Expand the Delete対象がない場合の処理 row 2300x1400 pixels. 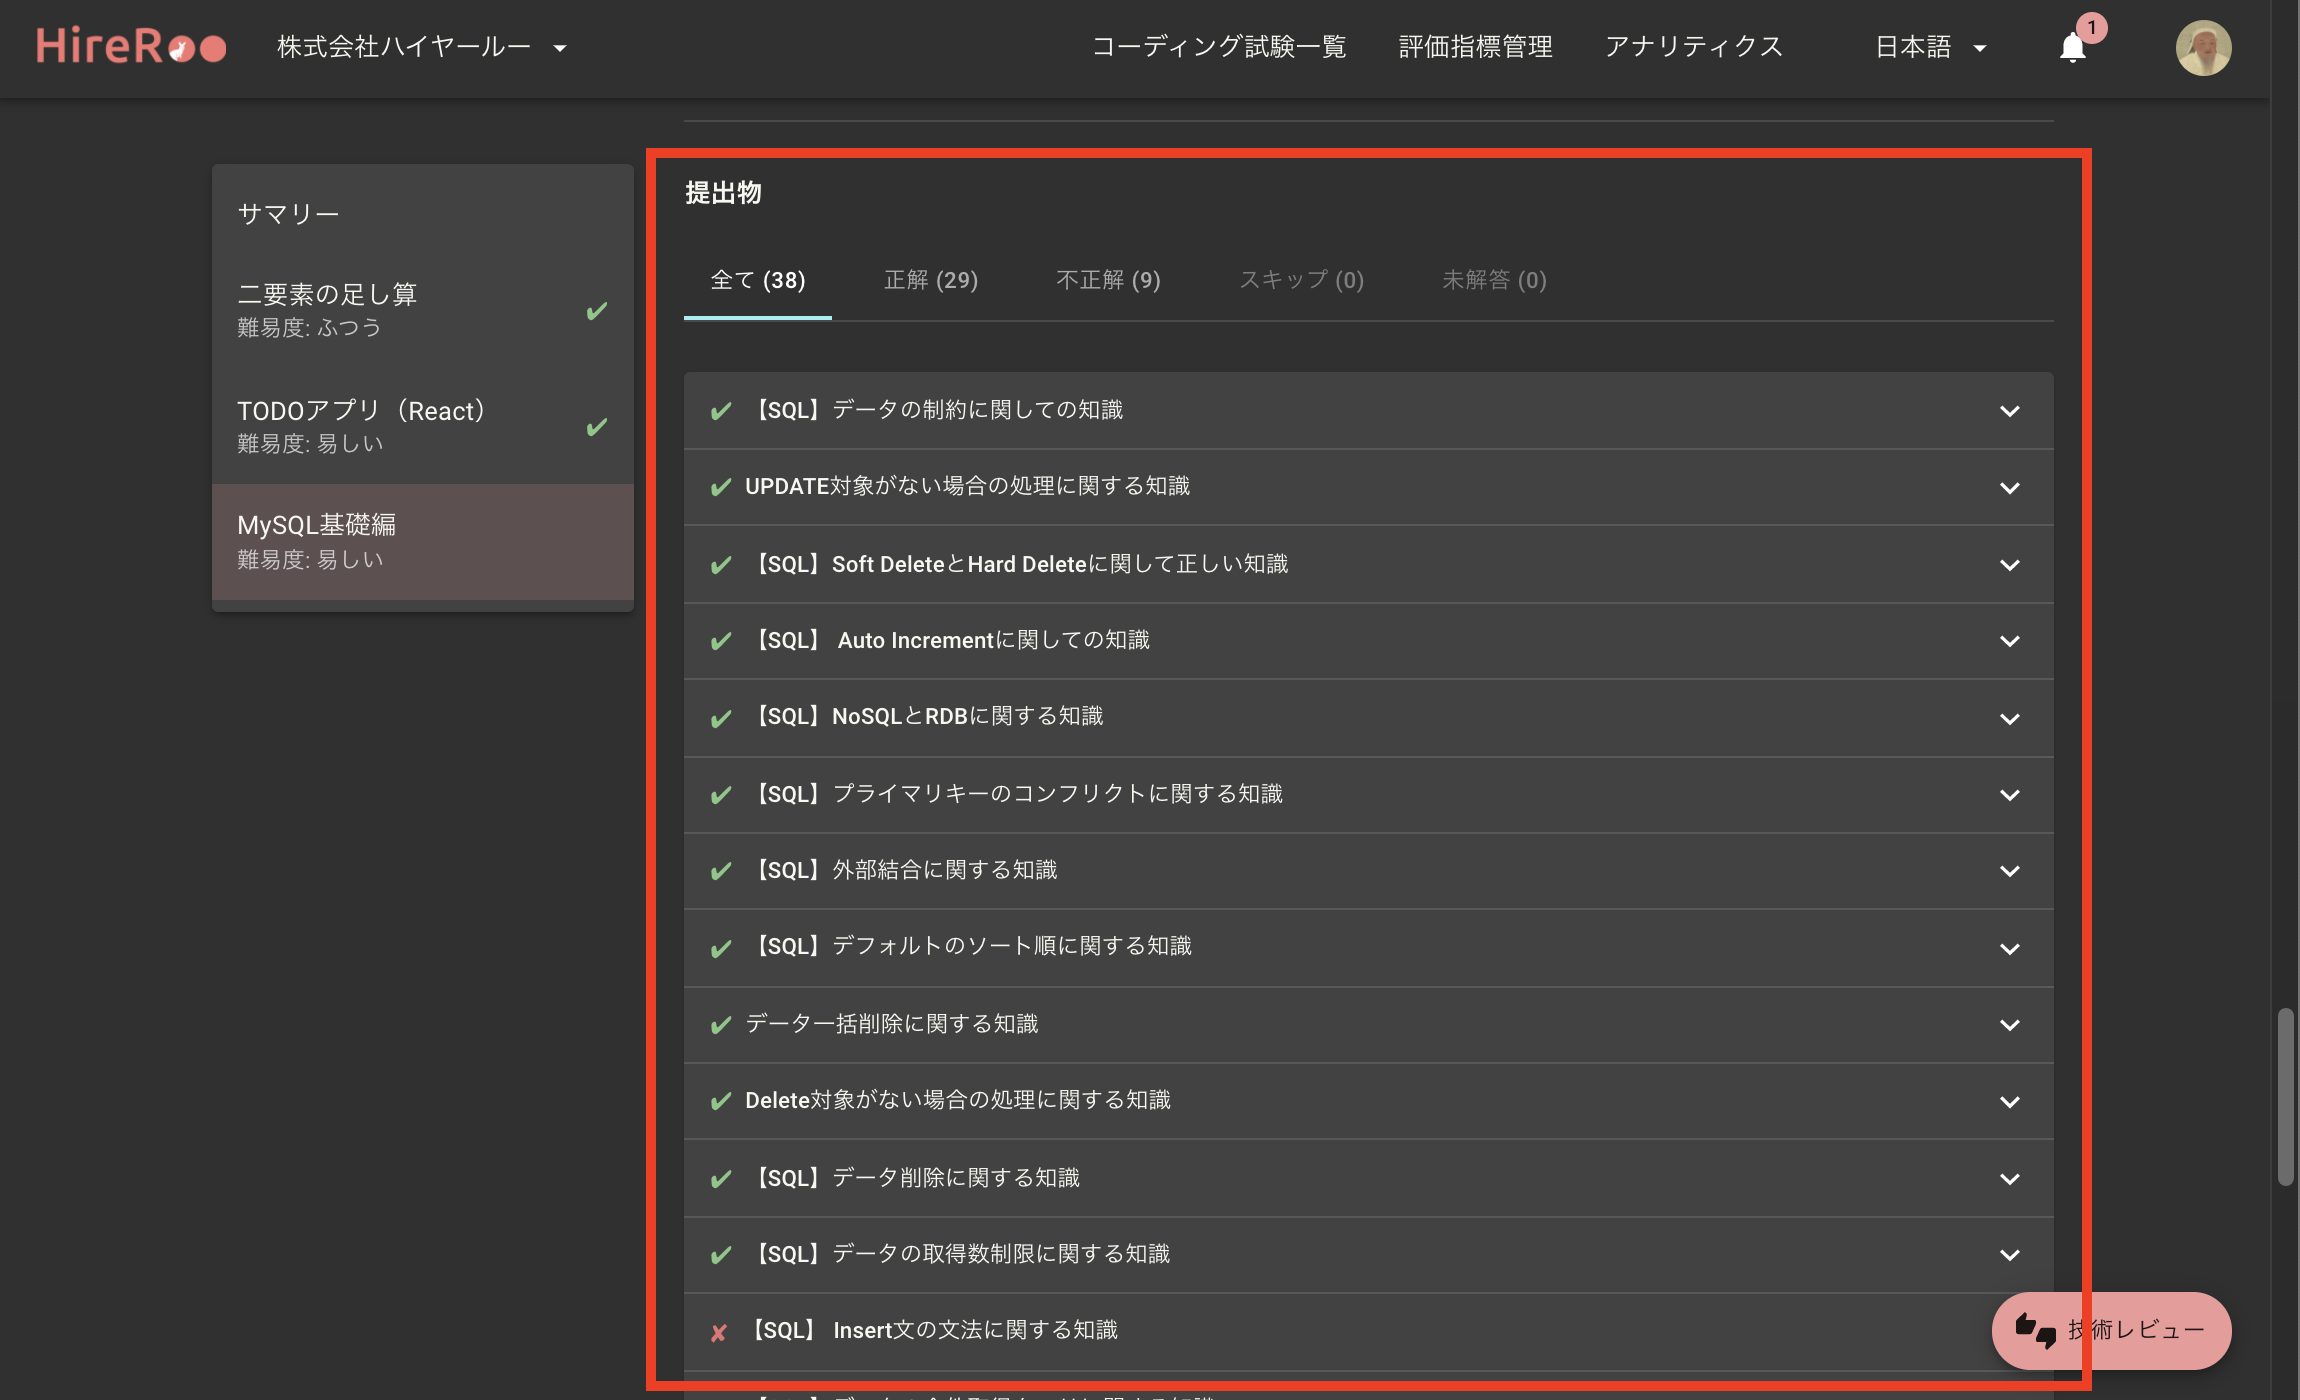click(x=1368, y=1101)
